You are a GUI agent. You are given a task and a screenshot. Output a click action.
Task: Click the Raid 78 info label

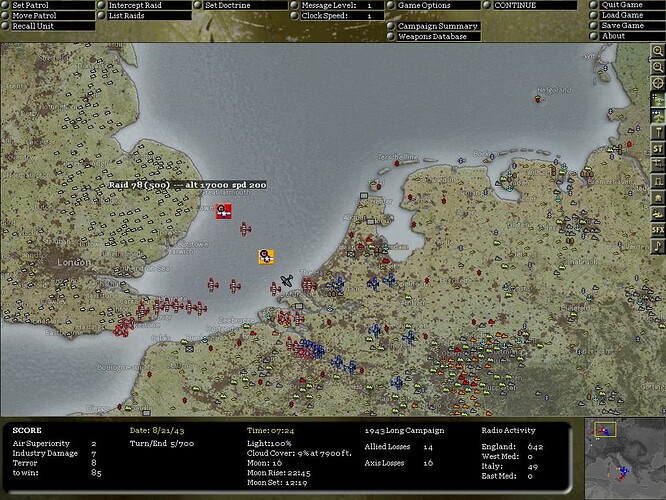(x=187, y=185)
